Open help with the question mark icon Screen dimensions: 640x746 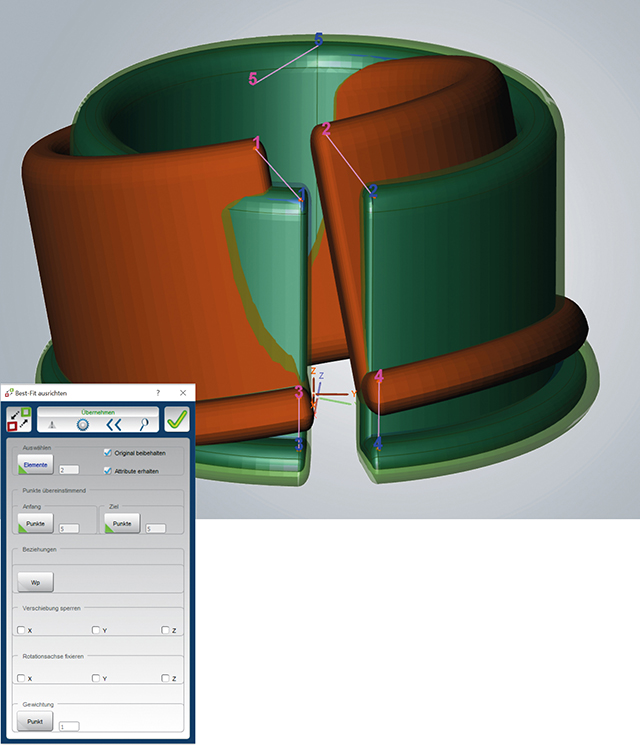click(158, 393)
